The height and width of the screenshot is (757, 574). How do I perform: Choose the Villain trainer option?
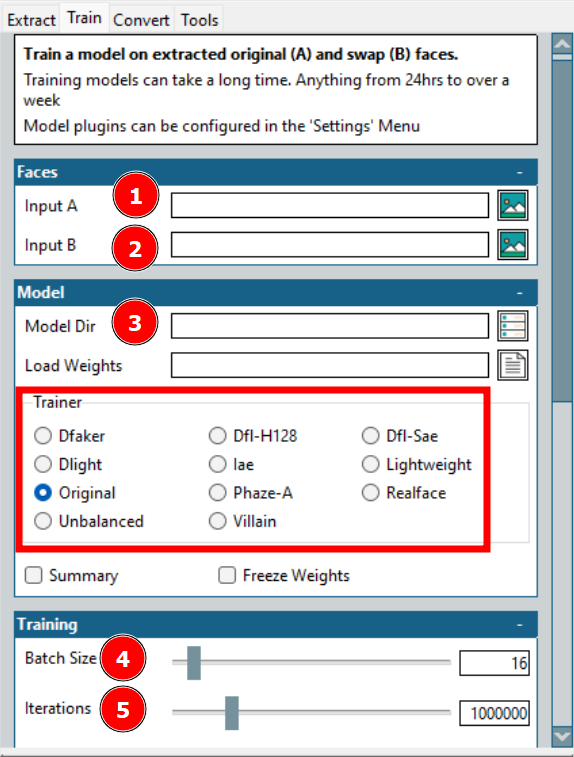click(217, 521)
